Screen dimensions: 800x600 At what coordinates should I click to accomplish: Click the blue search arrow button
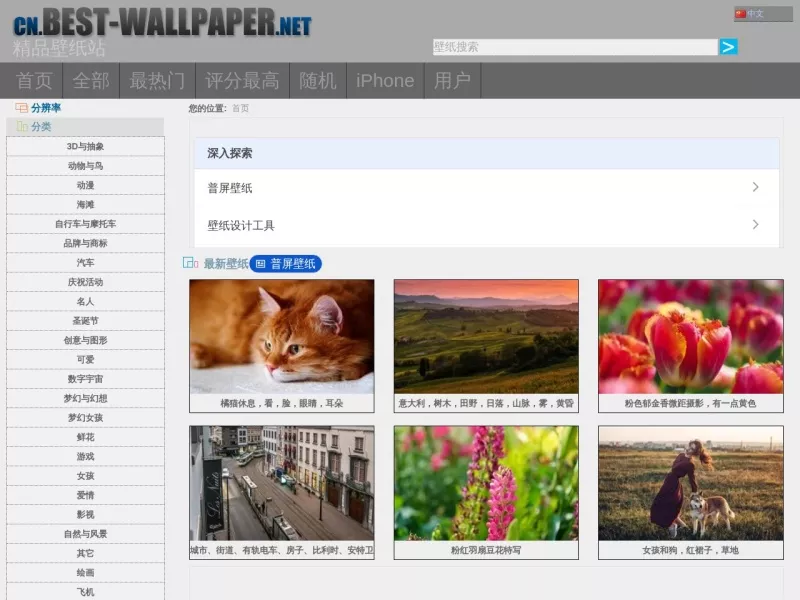(x=728, y=47)
